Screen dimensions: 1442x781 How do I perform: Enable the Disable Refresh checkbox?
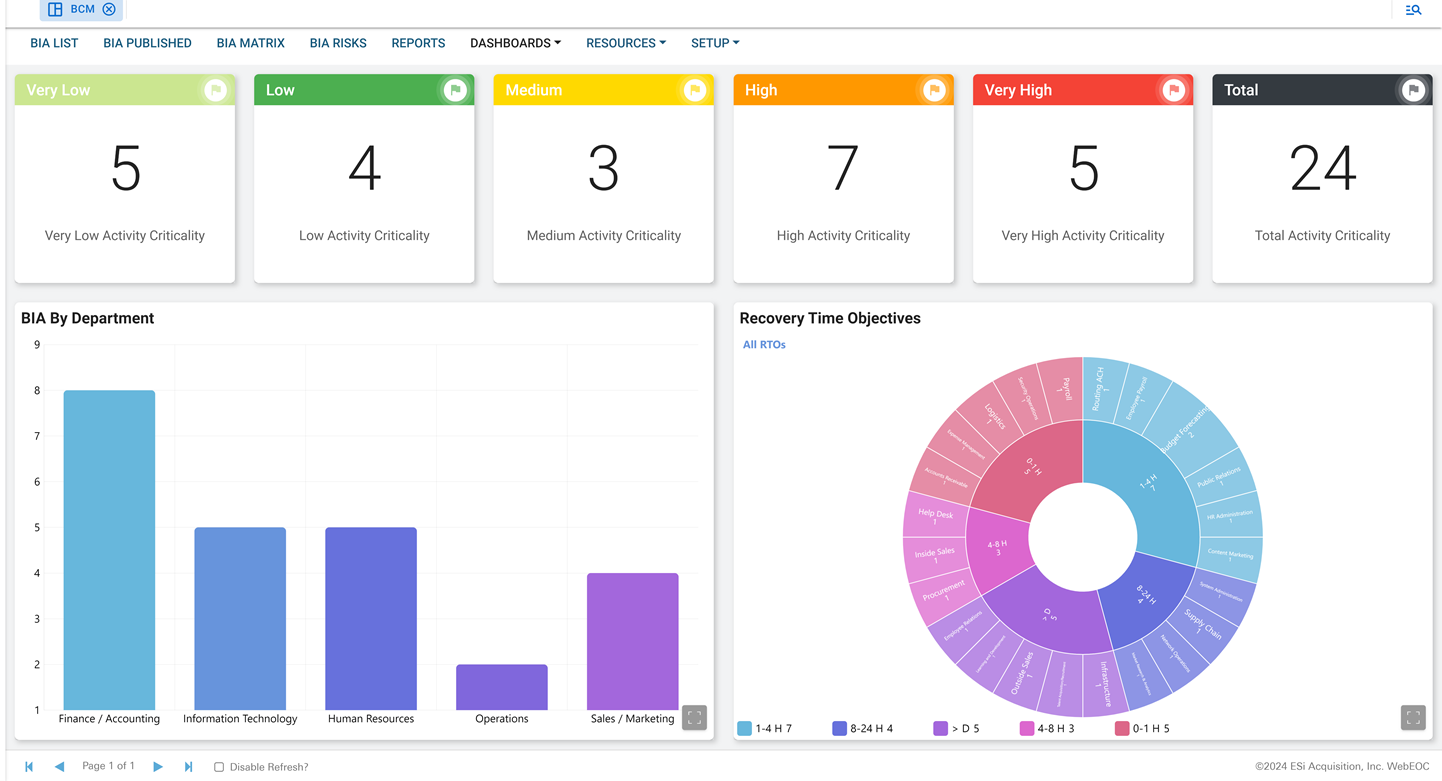tap(218, 766)
